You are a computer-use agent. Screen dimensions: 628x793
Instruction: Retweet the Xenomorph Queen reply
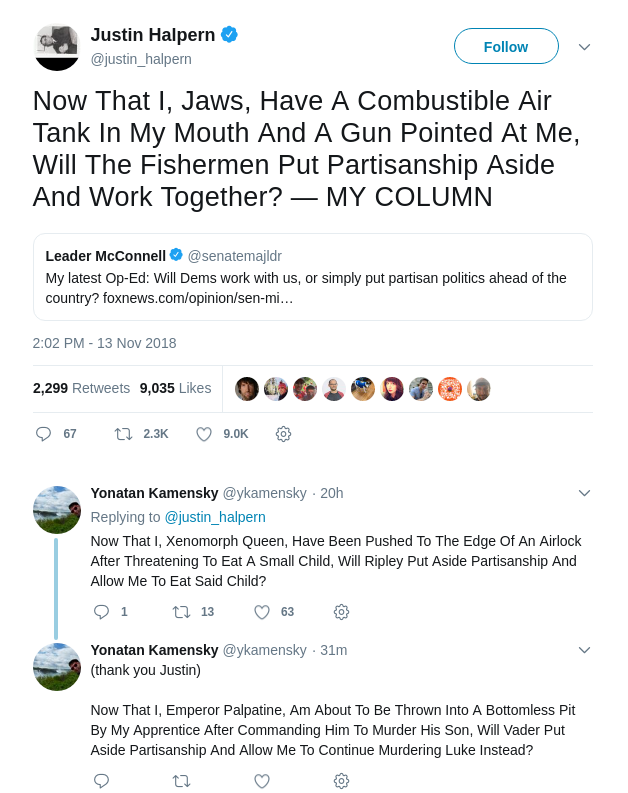(x=181, y=612)
